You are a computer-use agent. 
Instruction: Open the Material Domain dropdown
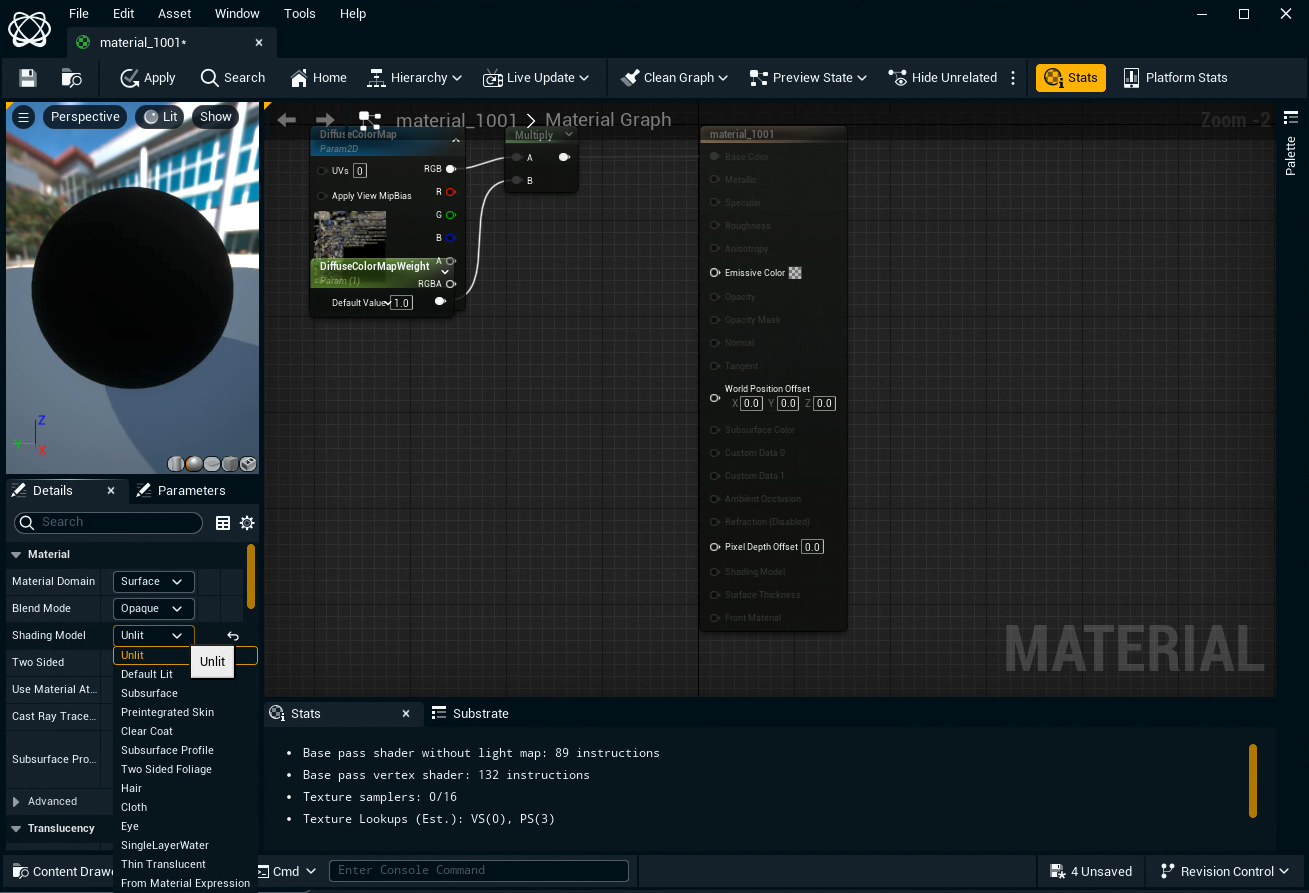(x=153, y=581)
